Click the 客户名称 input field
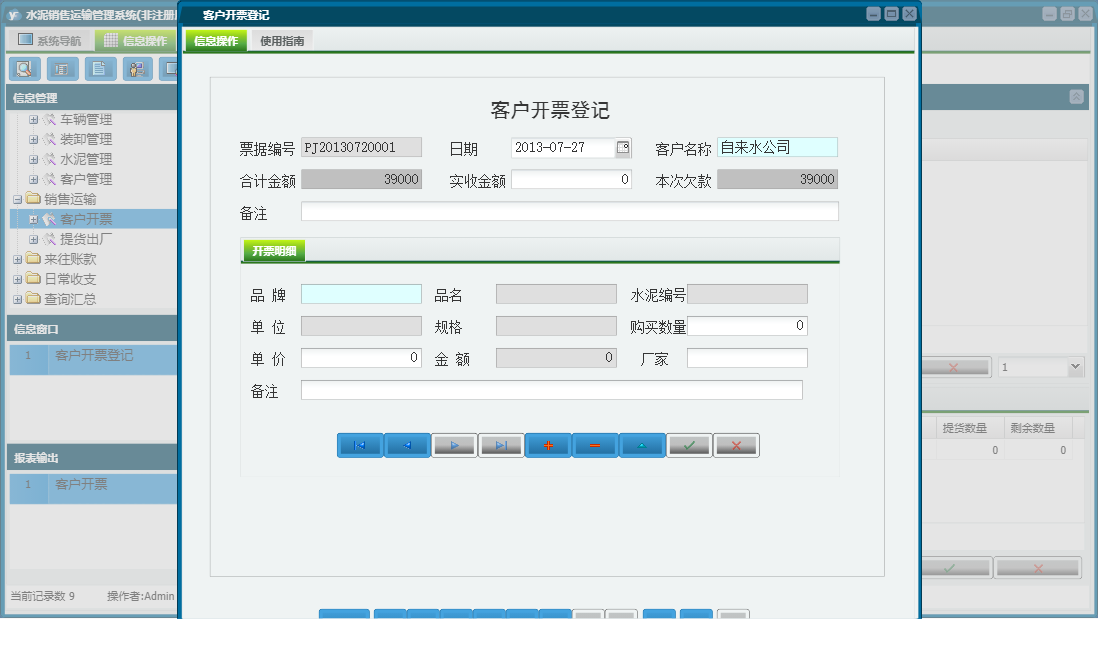 pos(777,148)
